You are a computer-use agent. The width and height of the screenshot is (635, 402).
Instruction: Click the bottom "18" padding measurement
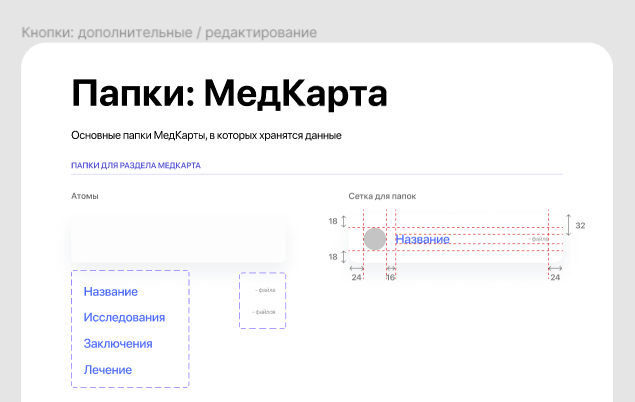(333, 257)
